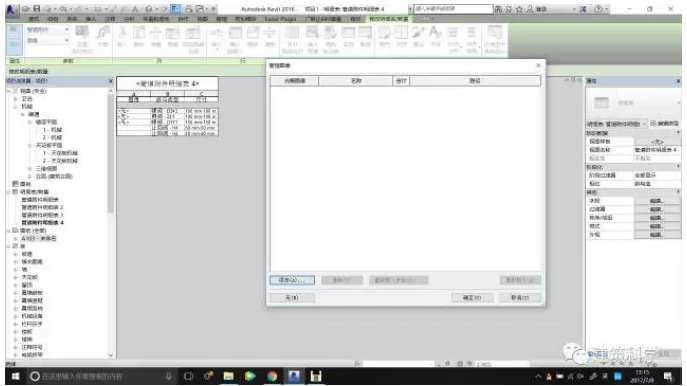Click the Merge/Unmerge cells ribbon icon

click(x=292, y=39)
